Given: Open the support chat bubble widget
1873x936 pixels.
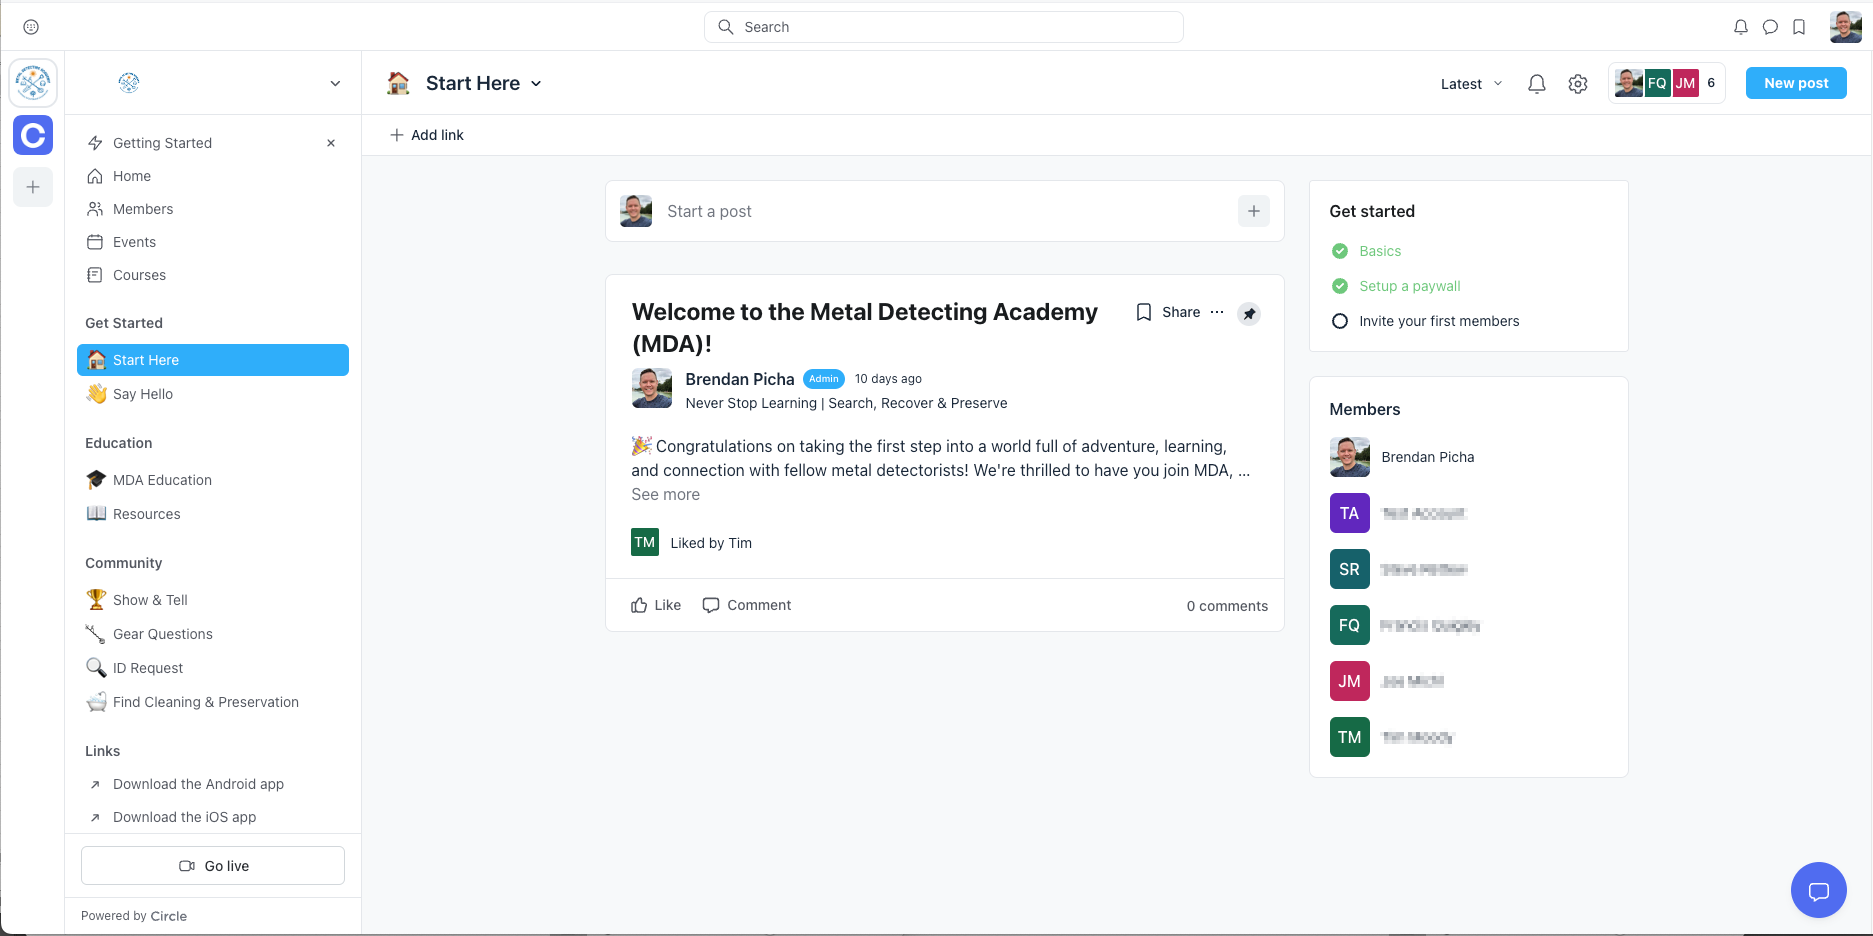Looking at the screenshot, I should (1818, 890).
